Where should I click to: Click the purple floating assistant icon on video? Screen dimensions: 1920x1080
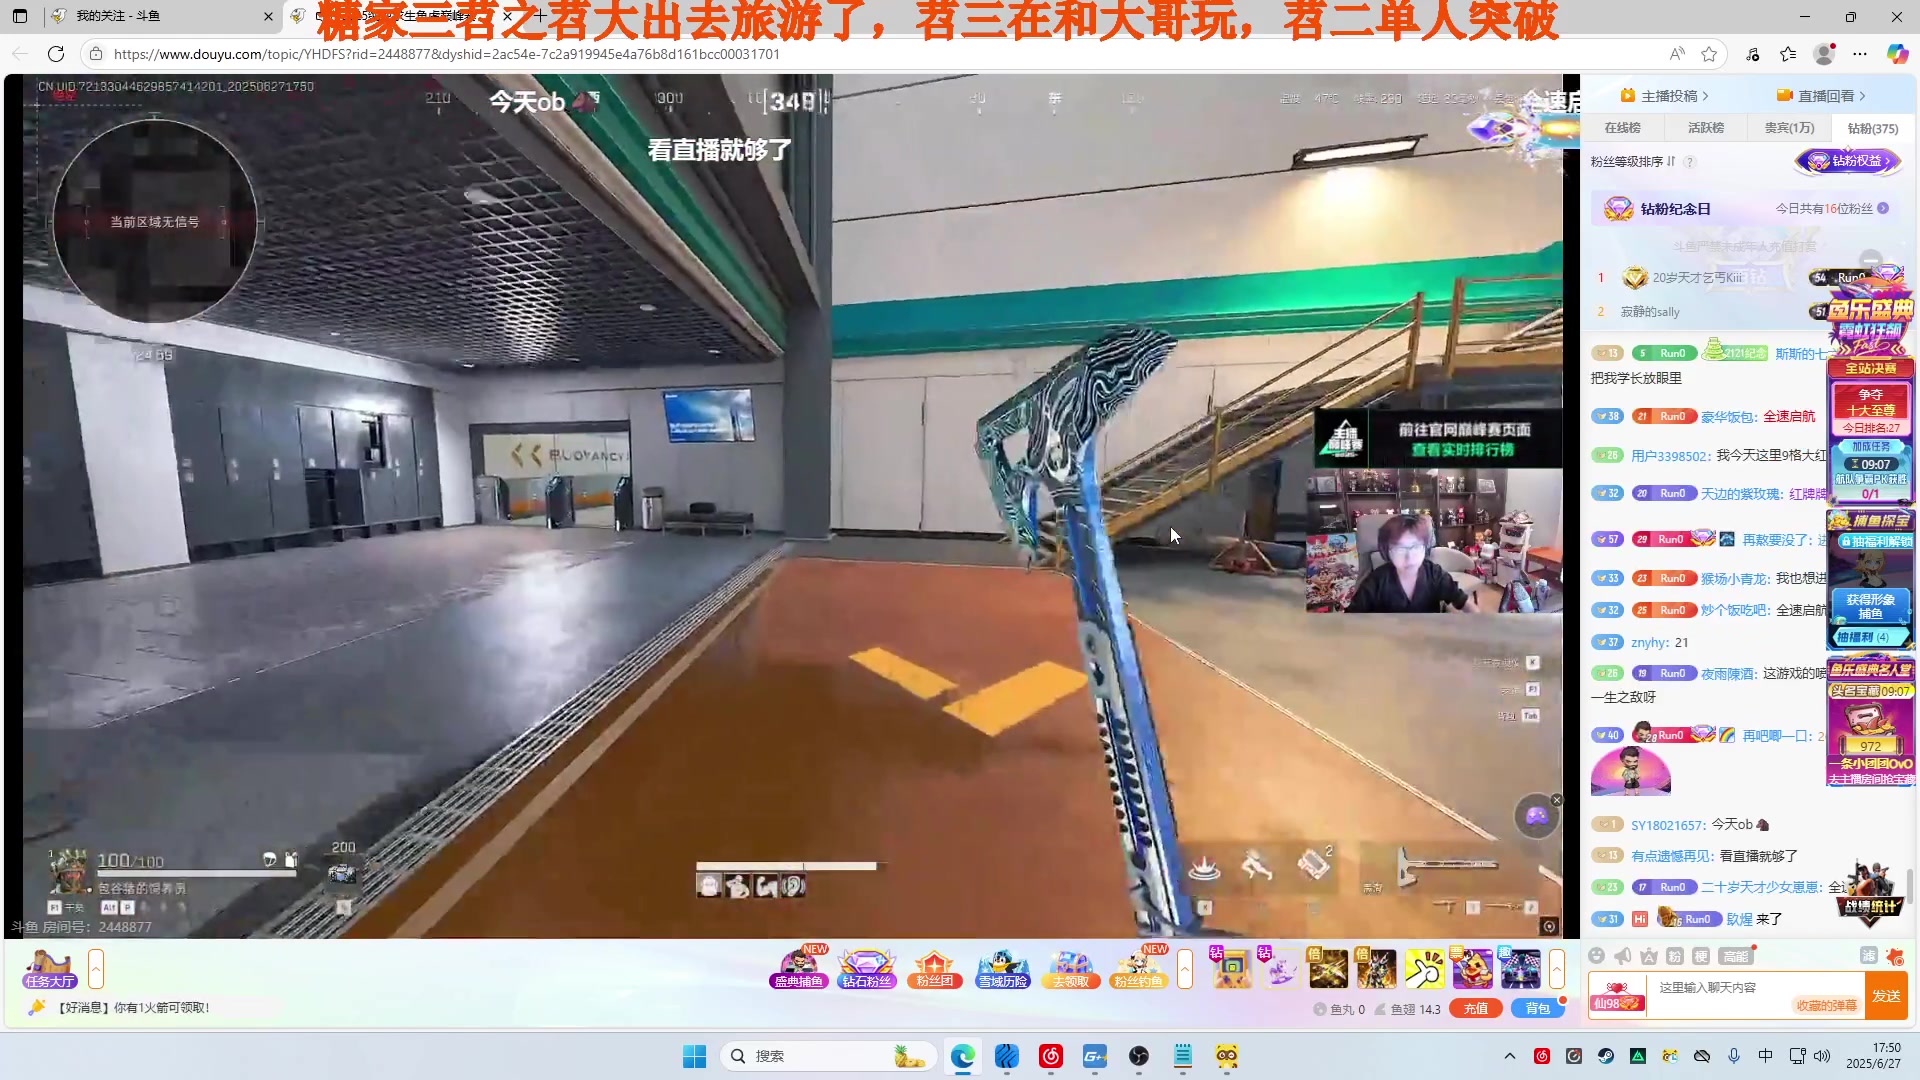[1537, 817]
